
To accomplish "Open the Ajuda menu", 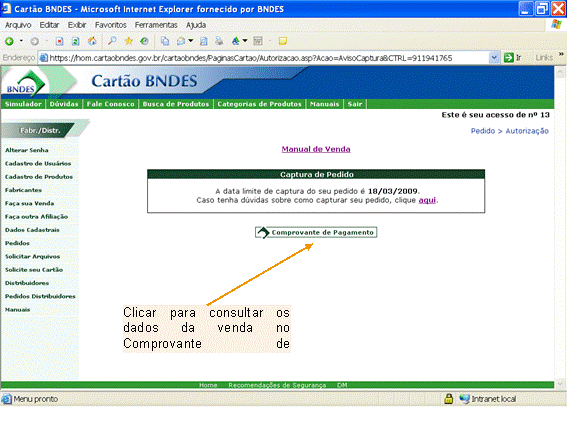I will (196, 25).
